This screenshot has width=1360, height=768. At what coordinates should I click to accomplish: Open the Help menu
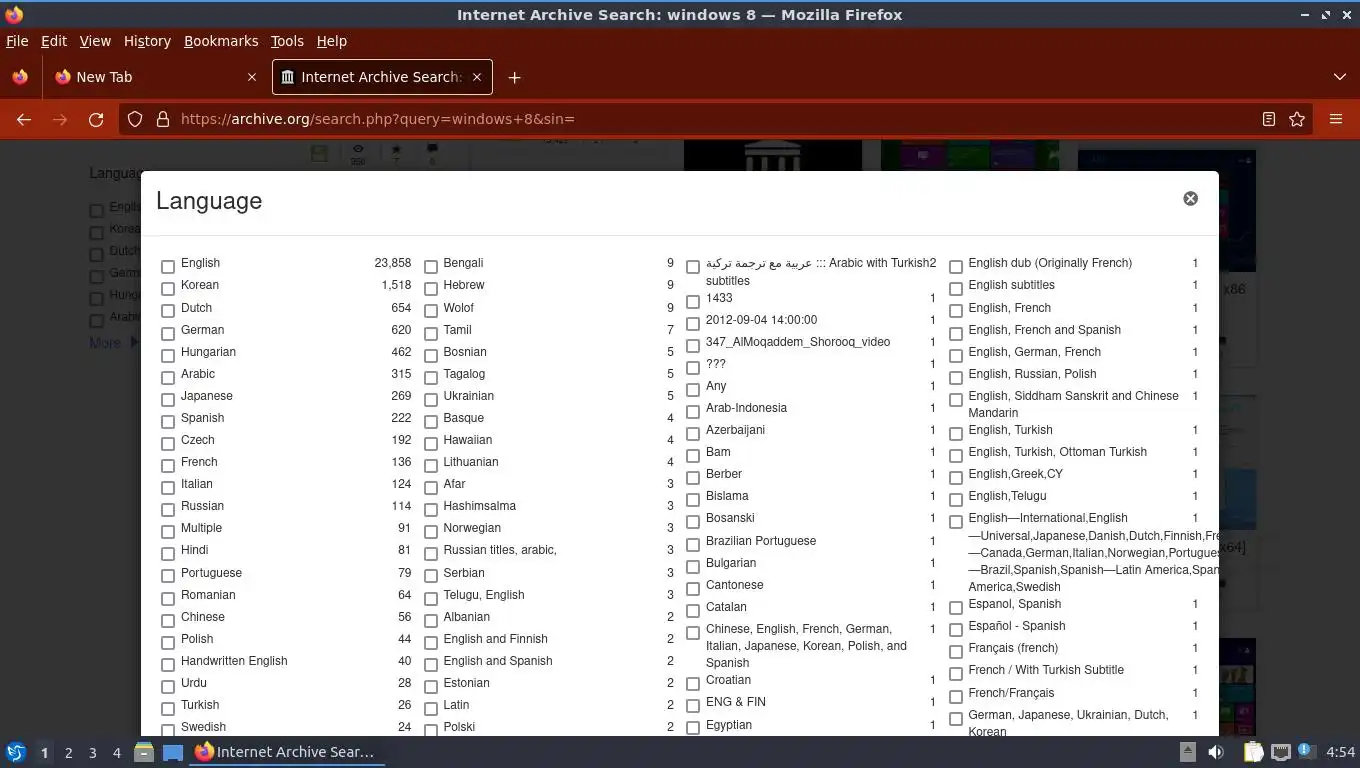[332, 41]
